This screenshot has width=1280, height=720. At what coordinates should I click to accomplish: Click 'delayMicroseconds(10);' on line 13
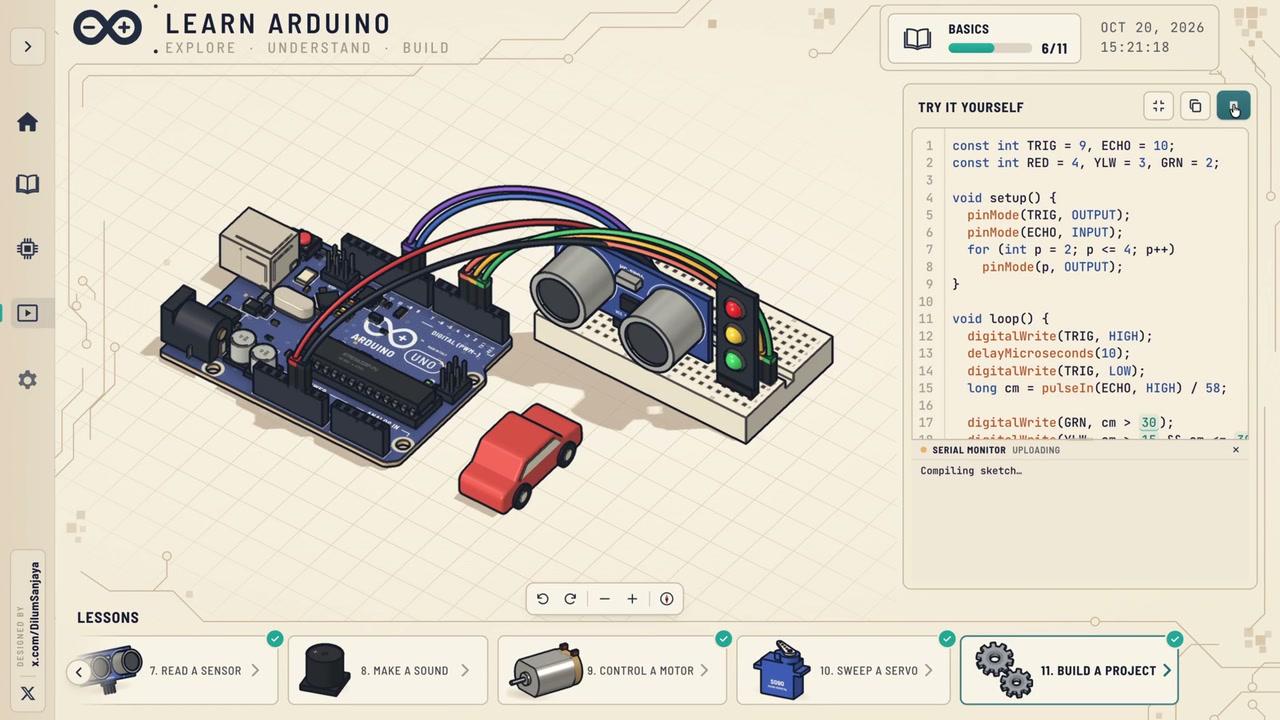(1048, 353)
